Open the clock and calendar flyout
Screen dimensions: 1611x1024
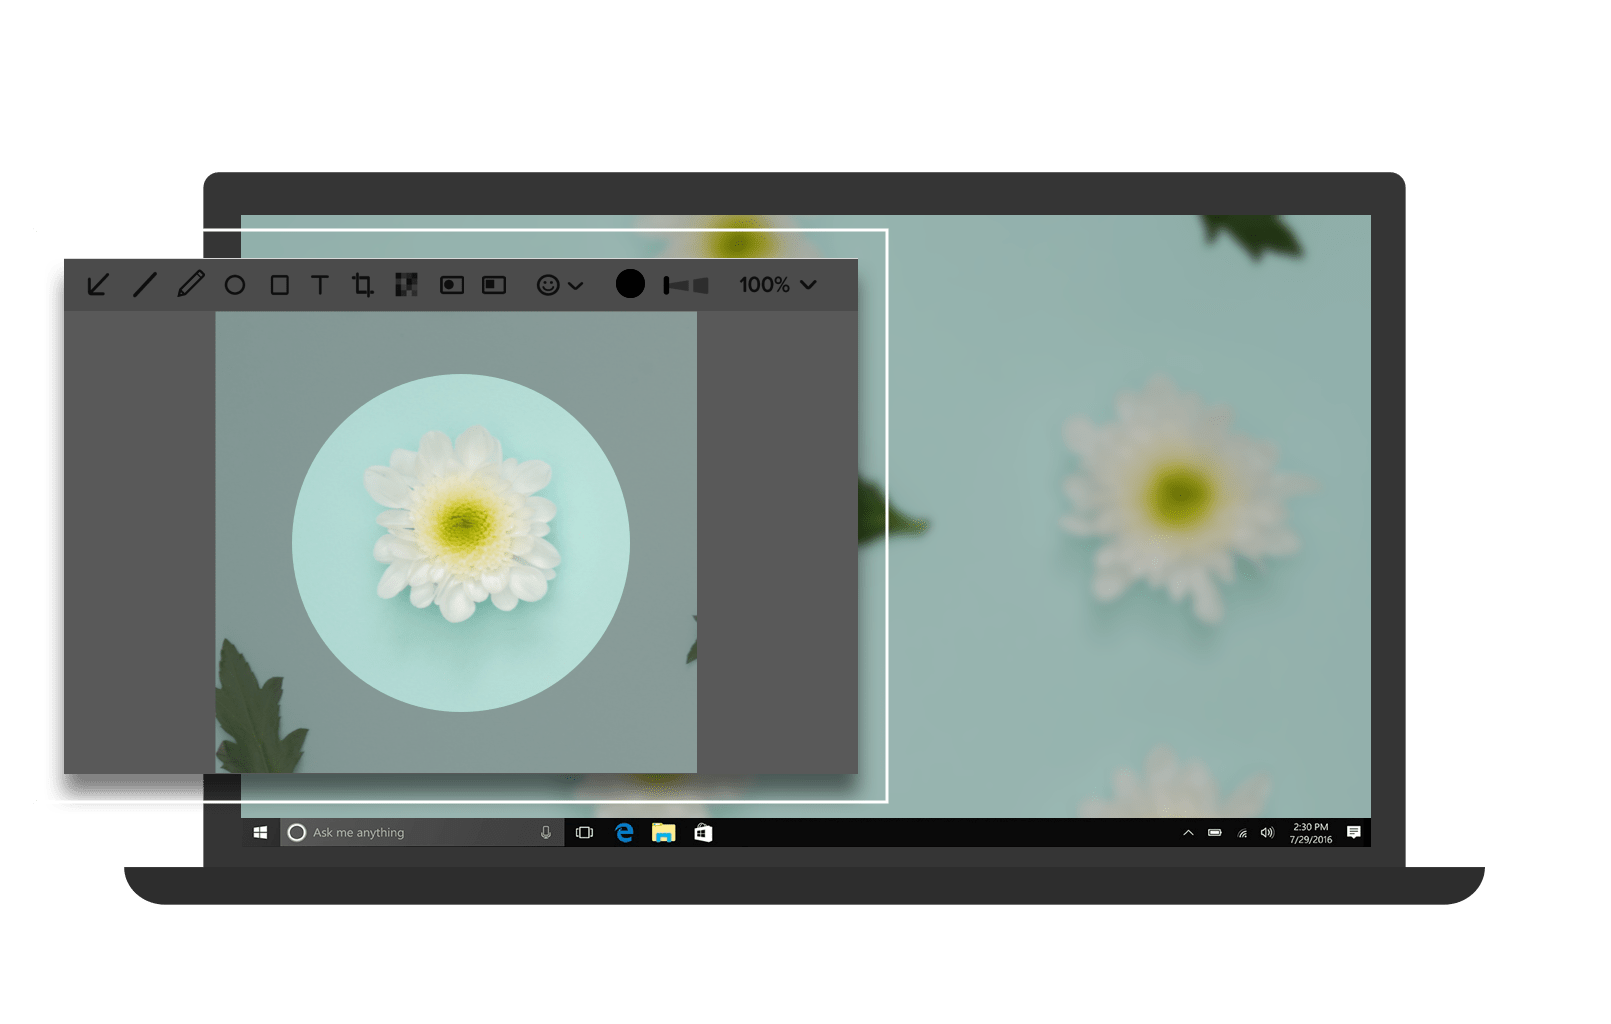(x=1309, y=832)
